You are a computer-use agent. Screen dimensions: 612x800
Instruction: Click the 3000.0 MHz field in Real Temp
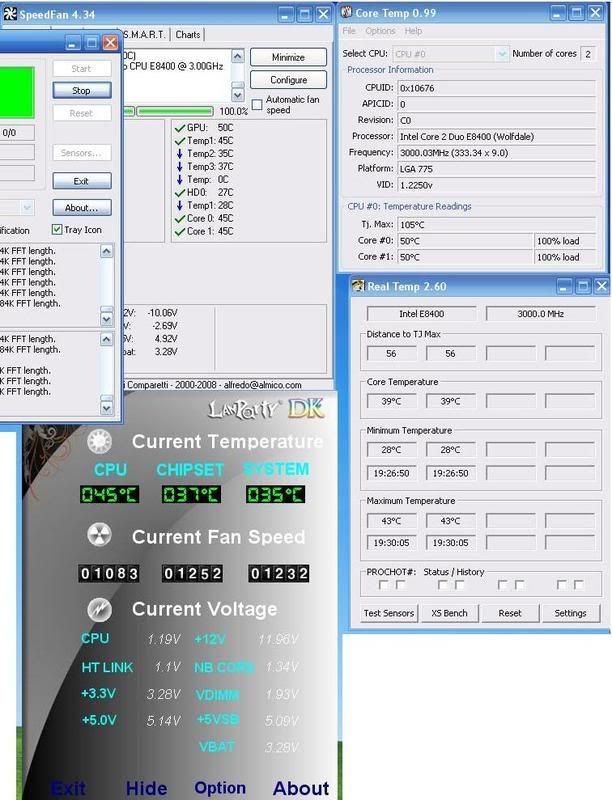[541, 314]
